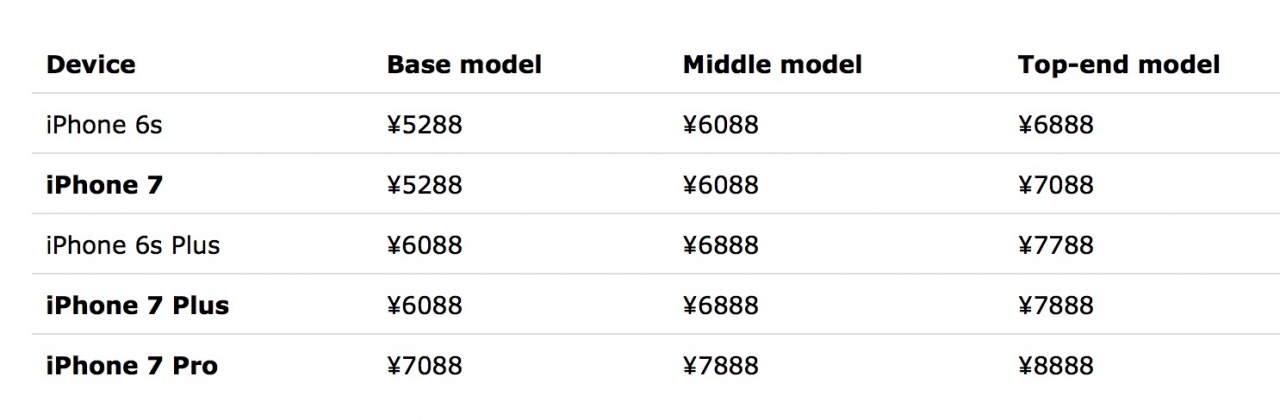Click iPhone 6s top-end price ¥6888

pos(1056,125)
